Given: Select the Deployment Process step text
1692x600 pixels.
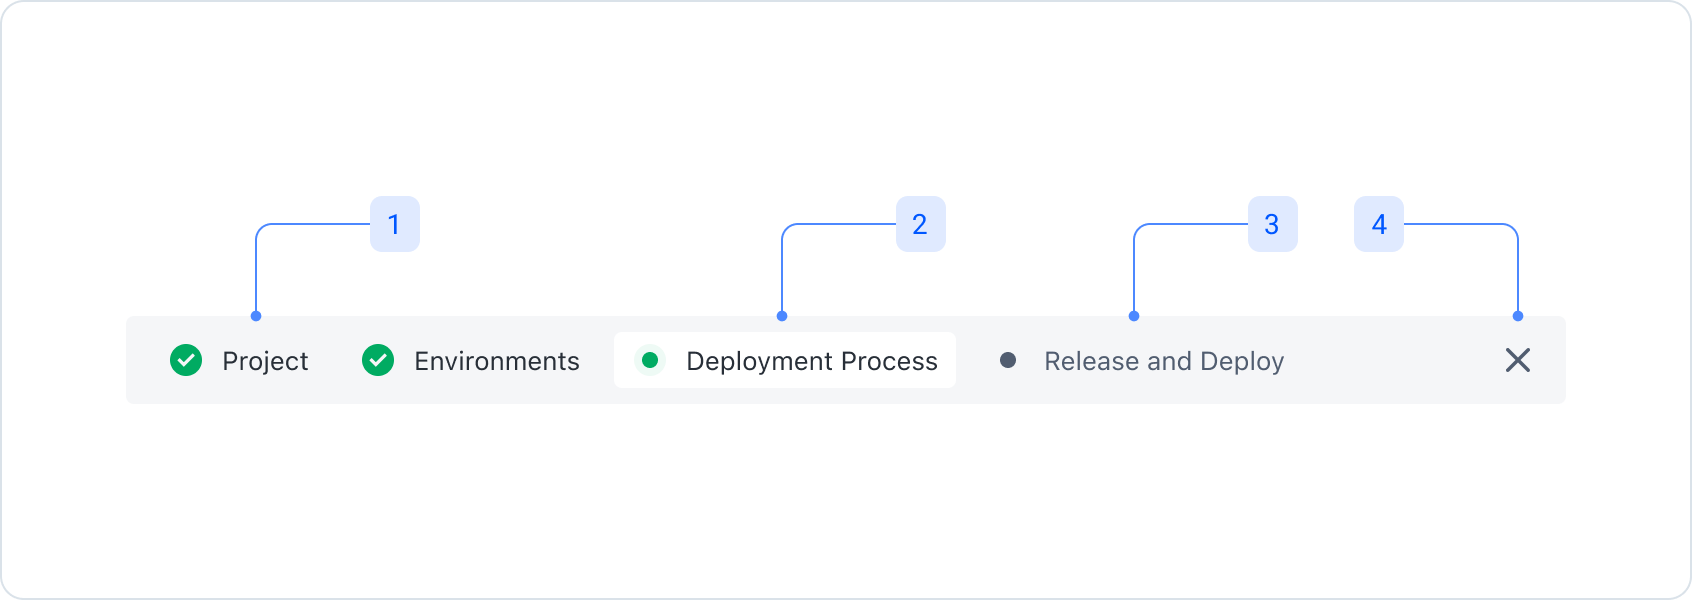Looking at the screenshot, I should click(812, 361).
